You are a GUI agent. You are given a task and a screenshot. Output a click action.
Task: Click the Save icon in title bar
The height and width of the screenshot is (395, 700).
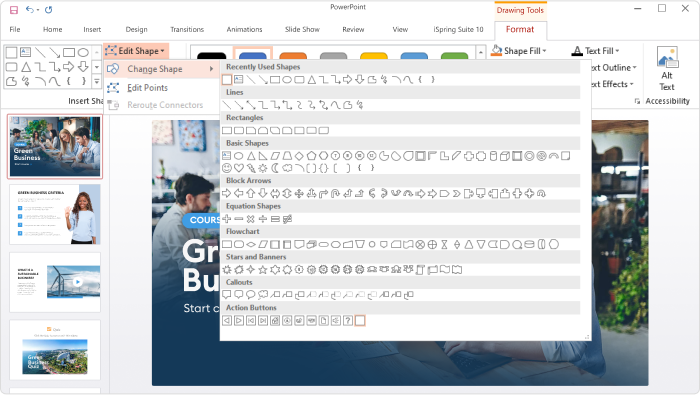tap(14, 9)
